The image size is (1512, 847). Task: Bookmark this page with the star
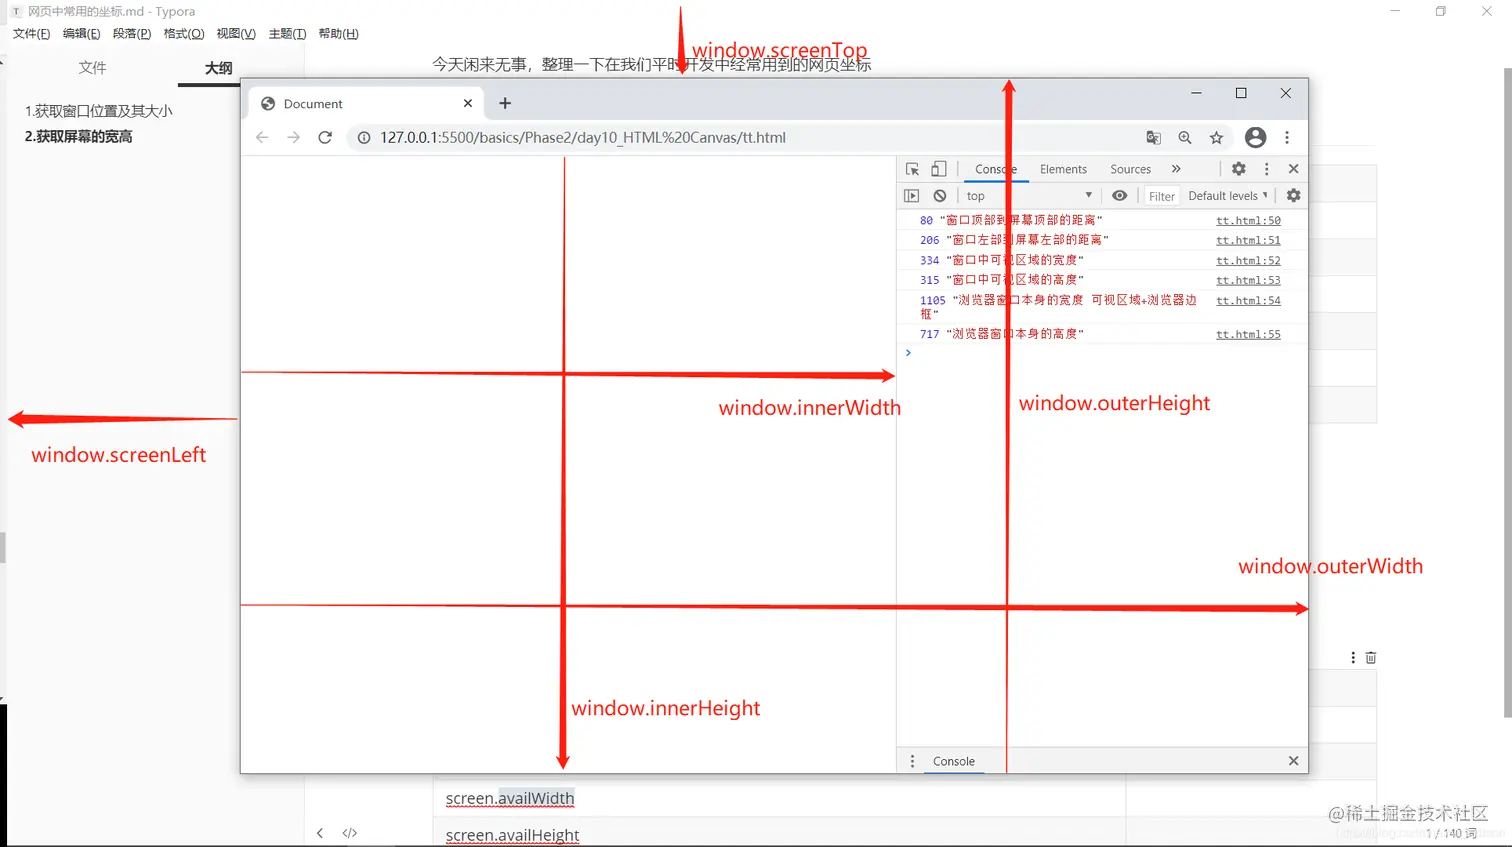tap(1216, 138)
